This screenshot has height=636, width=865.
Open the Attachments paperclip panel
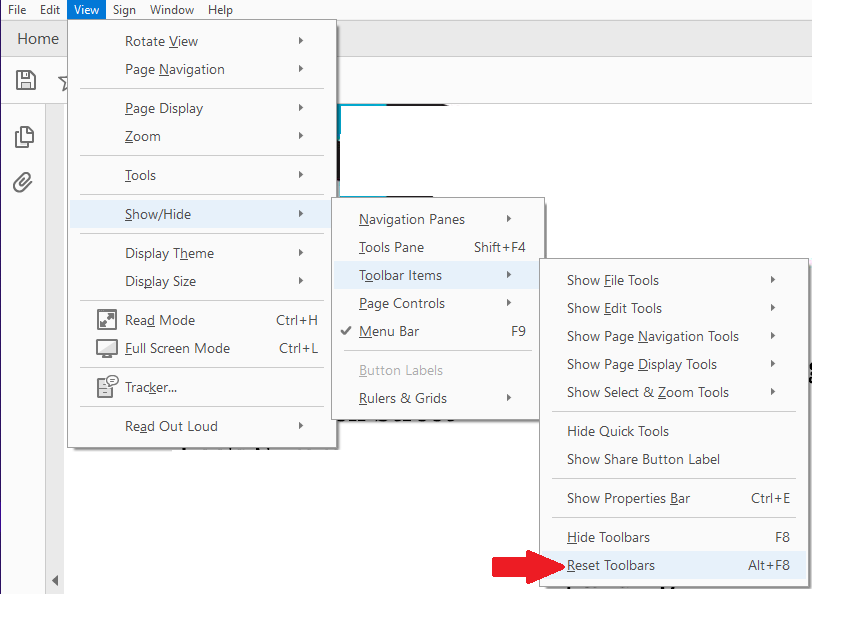(x=22, y=182)
